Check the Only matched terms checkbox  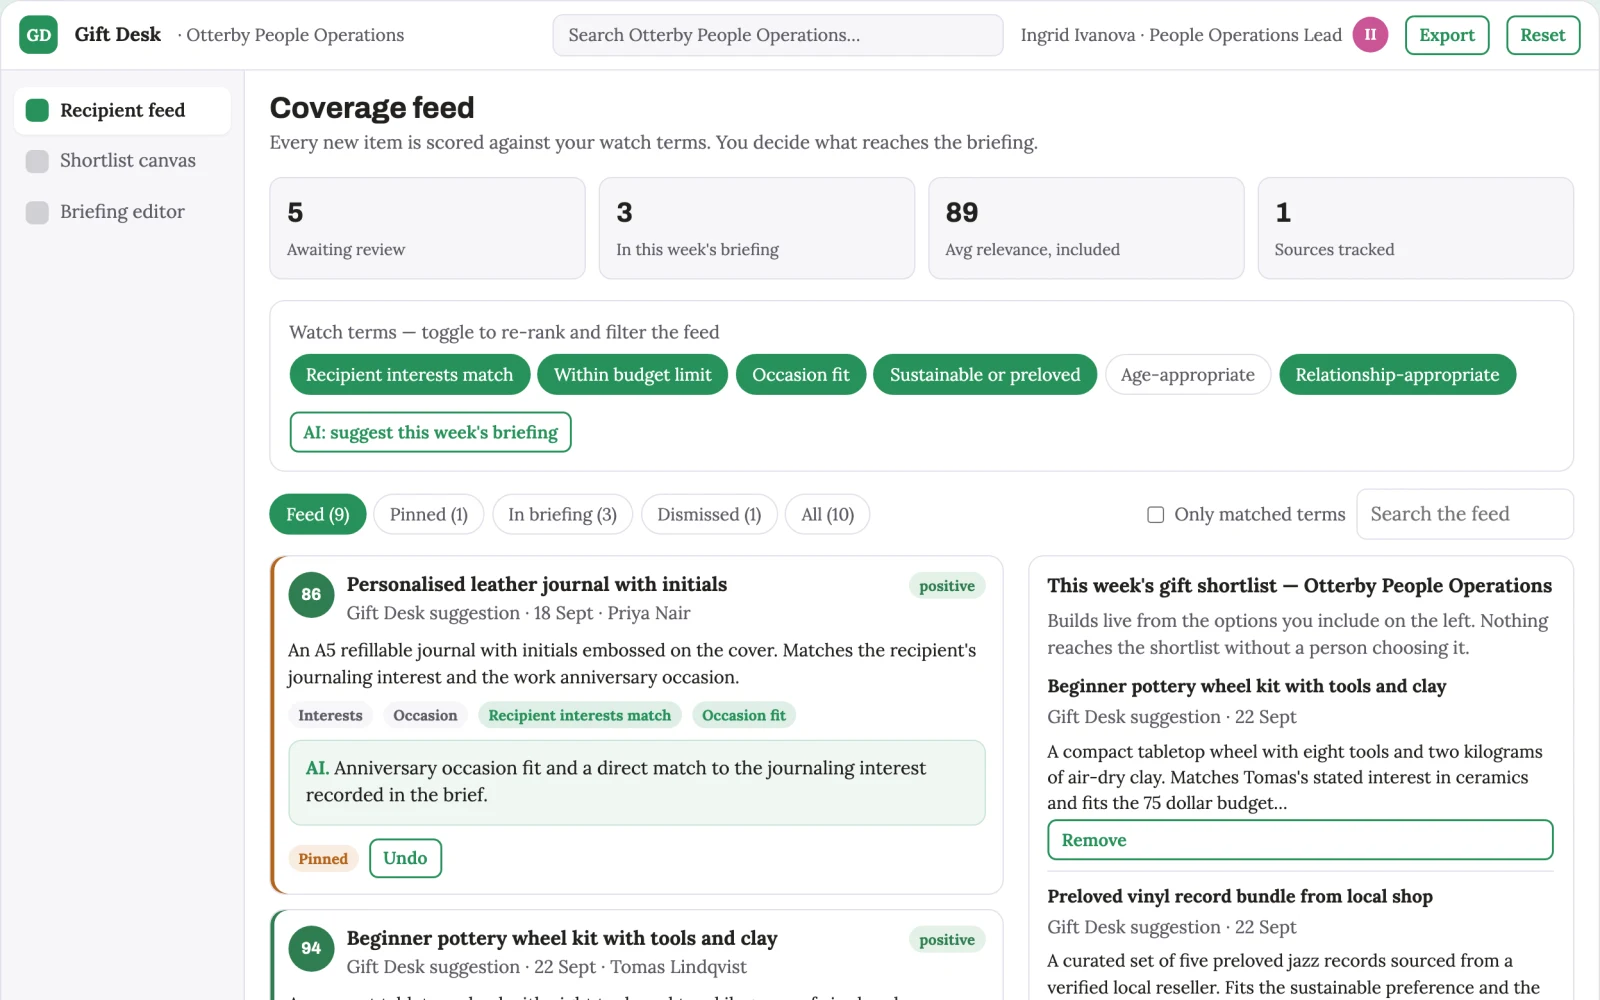point(1156,515)
